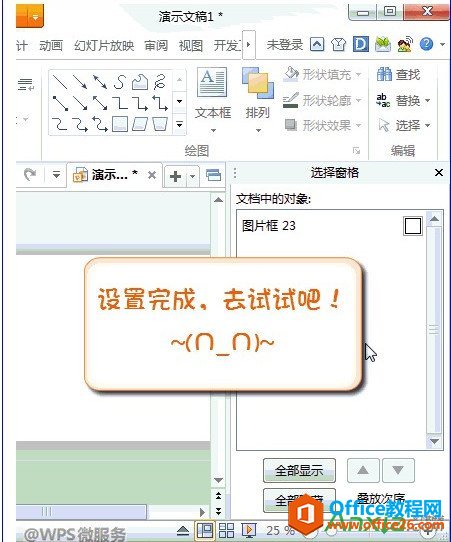Click the selection pane vertical scrollbar thumb

[x=434, y=330]
